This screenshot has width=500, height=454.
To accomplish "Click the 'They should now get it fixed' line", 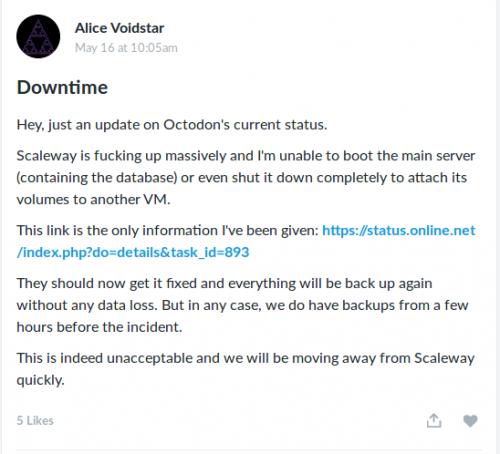I will pos(224,284).
